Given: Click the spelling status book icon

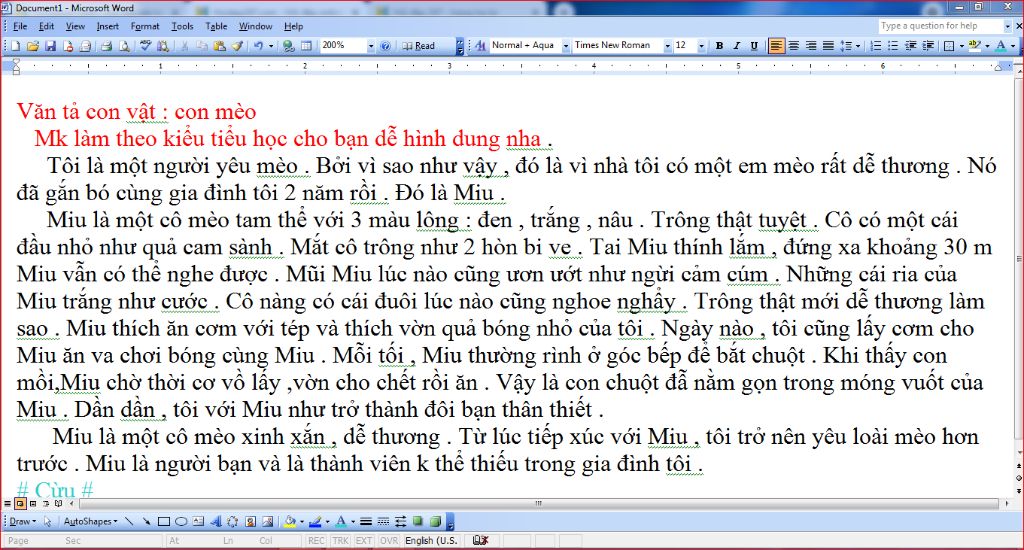Looking at the screenshot, I should tap(481, 540).
